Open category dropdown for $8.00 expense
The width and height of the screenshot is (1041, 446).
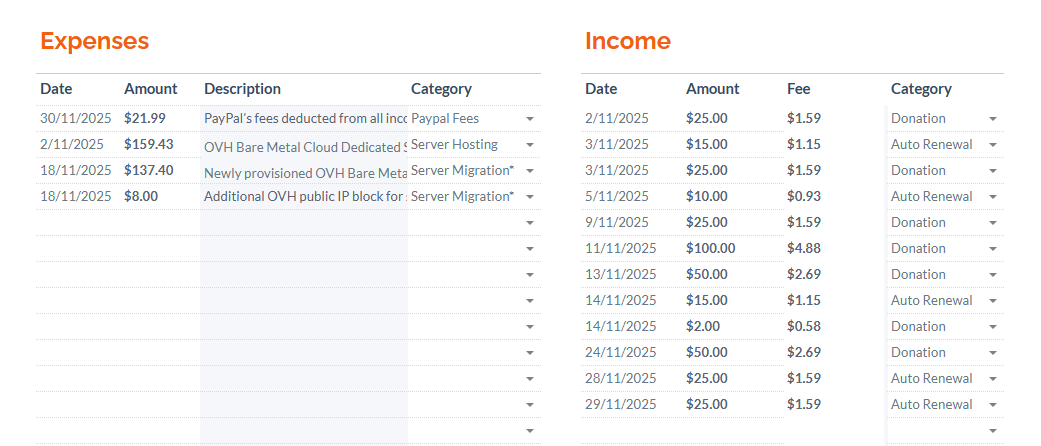[x=529, y=197]
